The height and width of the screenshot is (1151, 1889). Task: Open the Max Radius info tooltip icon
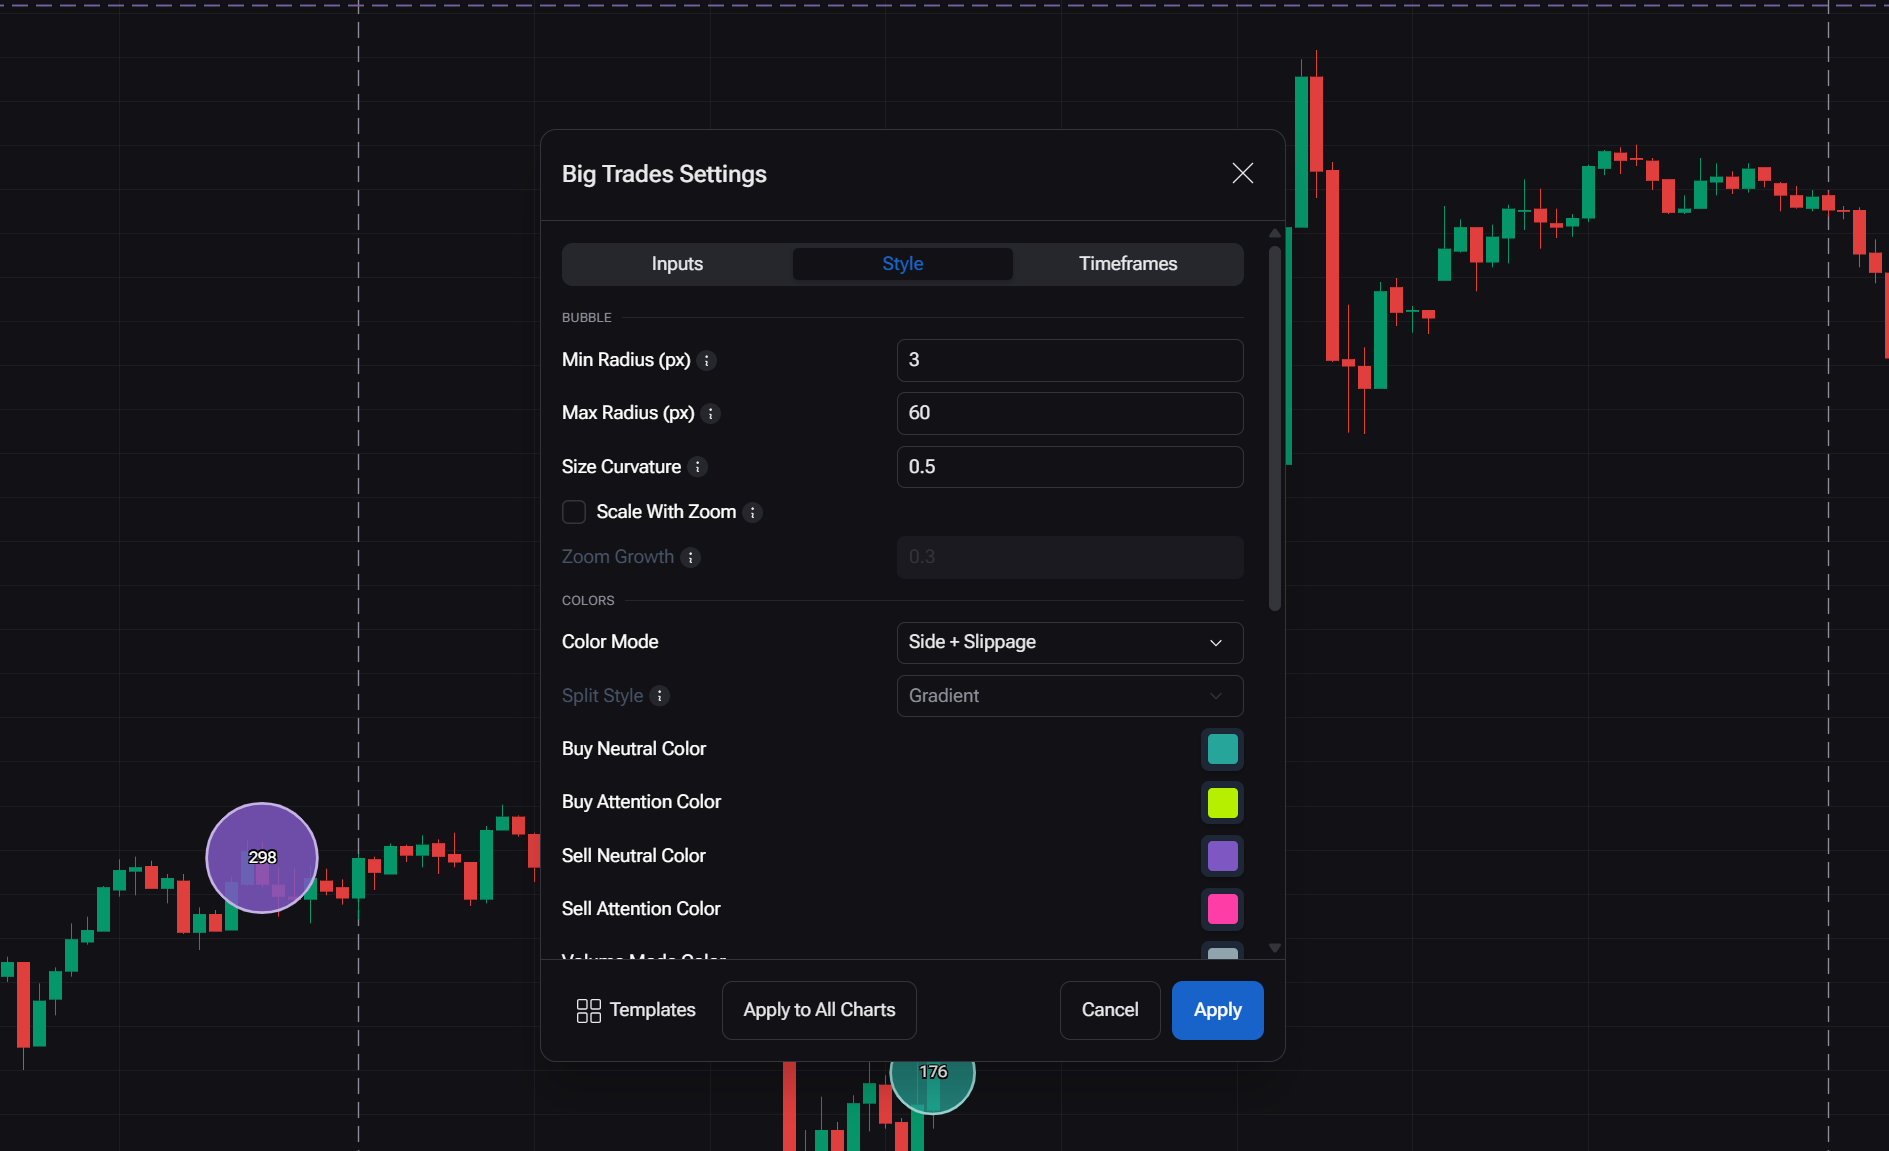711,414
